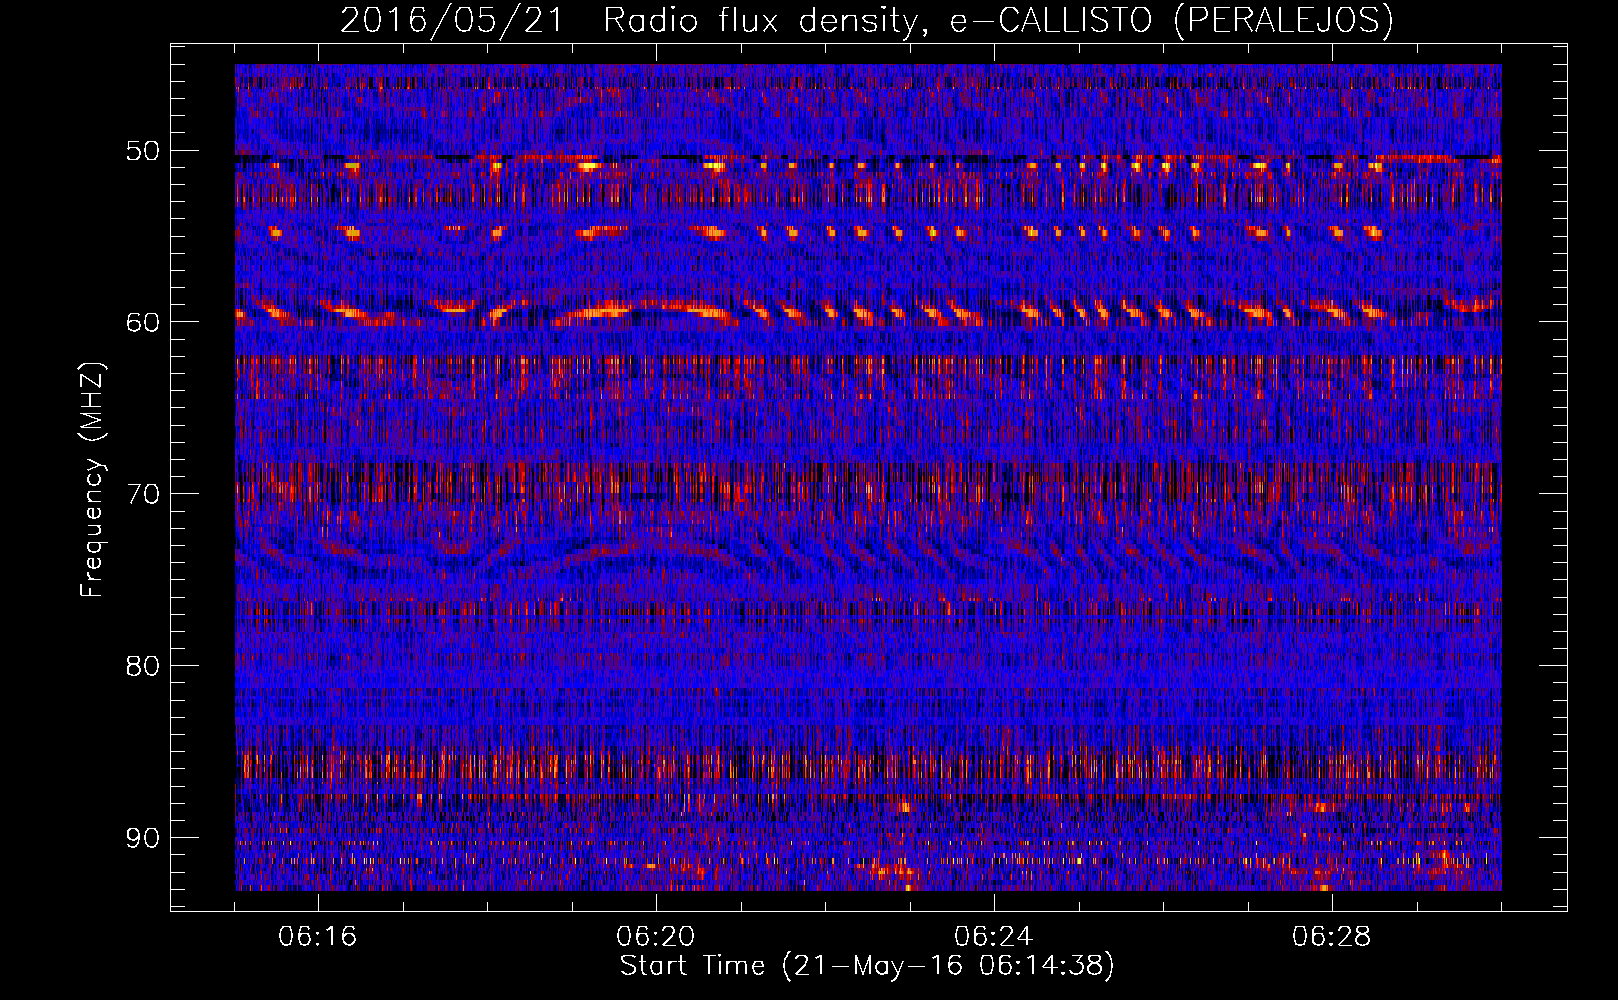
Task: Click the 06:20 time tick label
Action: pos(655,937)
